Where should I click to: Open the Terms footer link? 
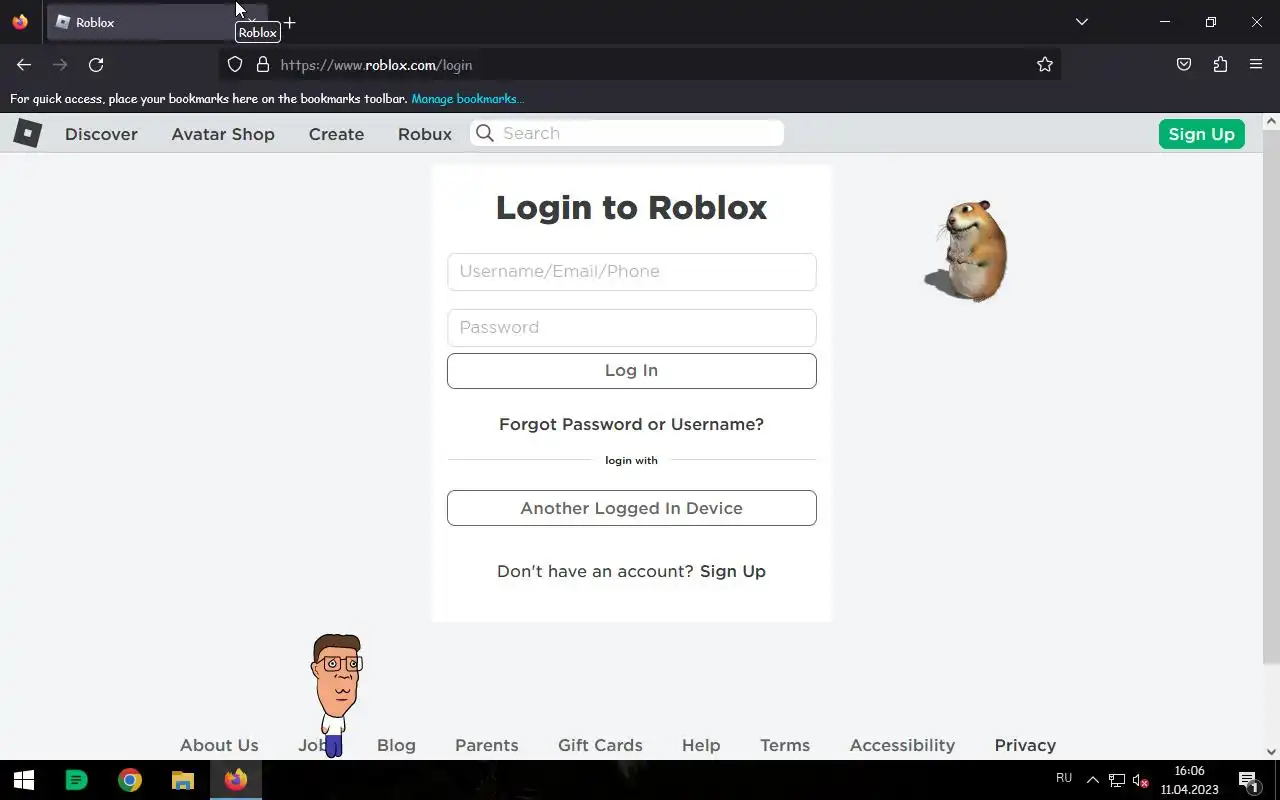pos(785,745)
